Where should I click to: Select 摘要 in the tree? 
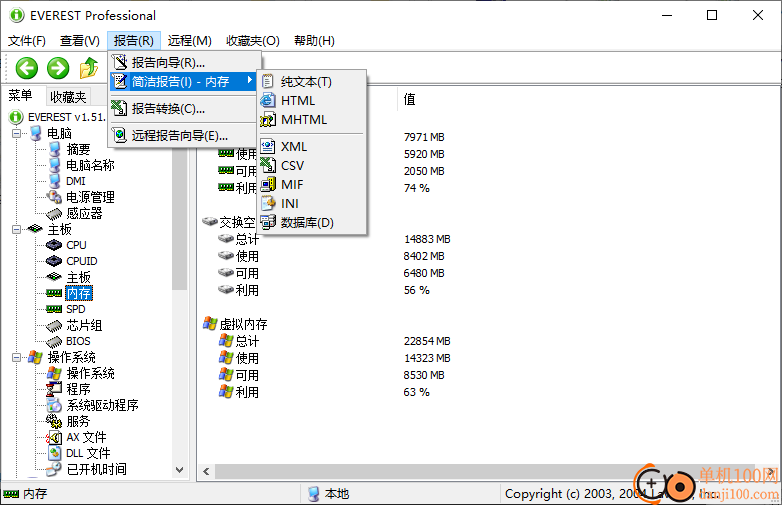[78, 149]
